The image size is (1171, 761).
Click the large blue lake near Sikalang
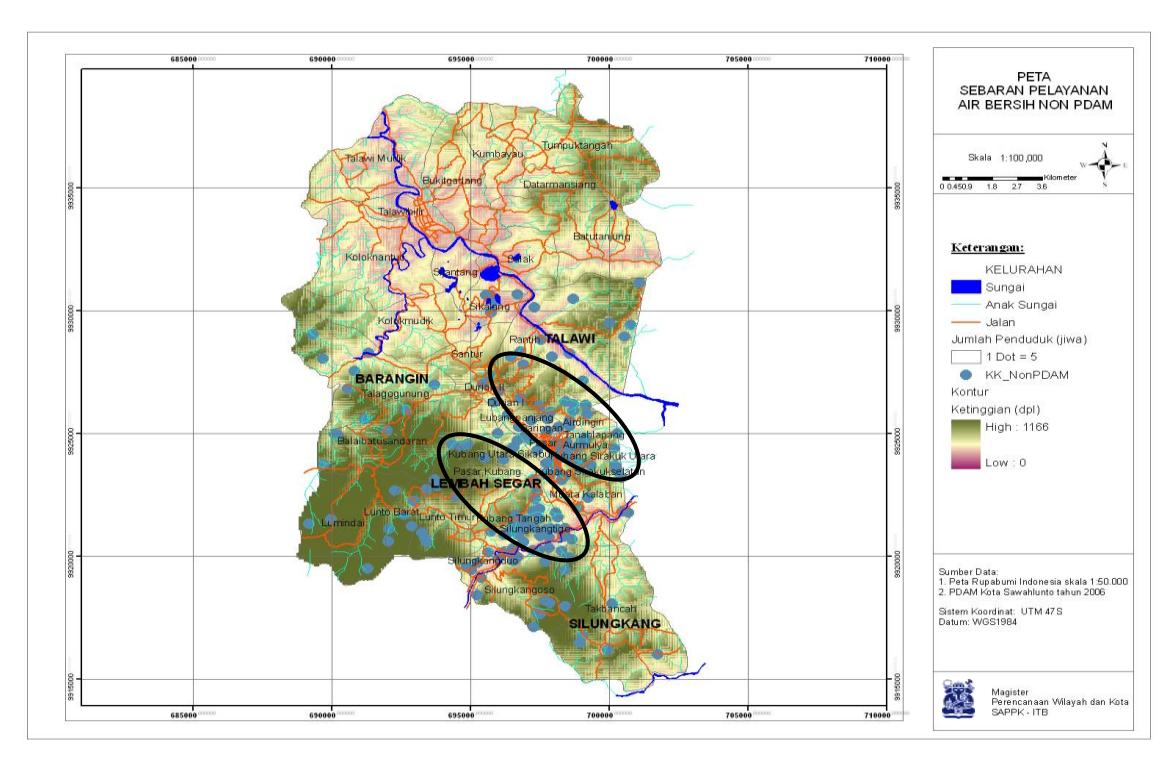pyautogui.click(x=490, y=273)
